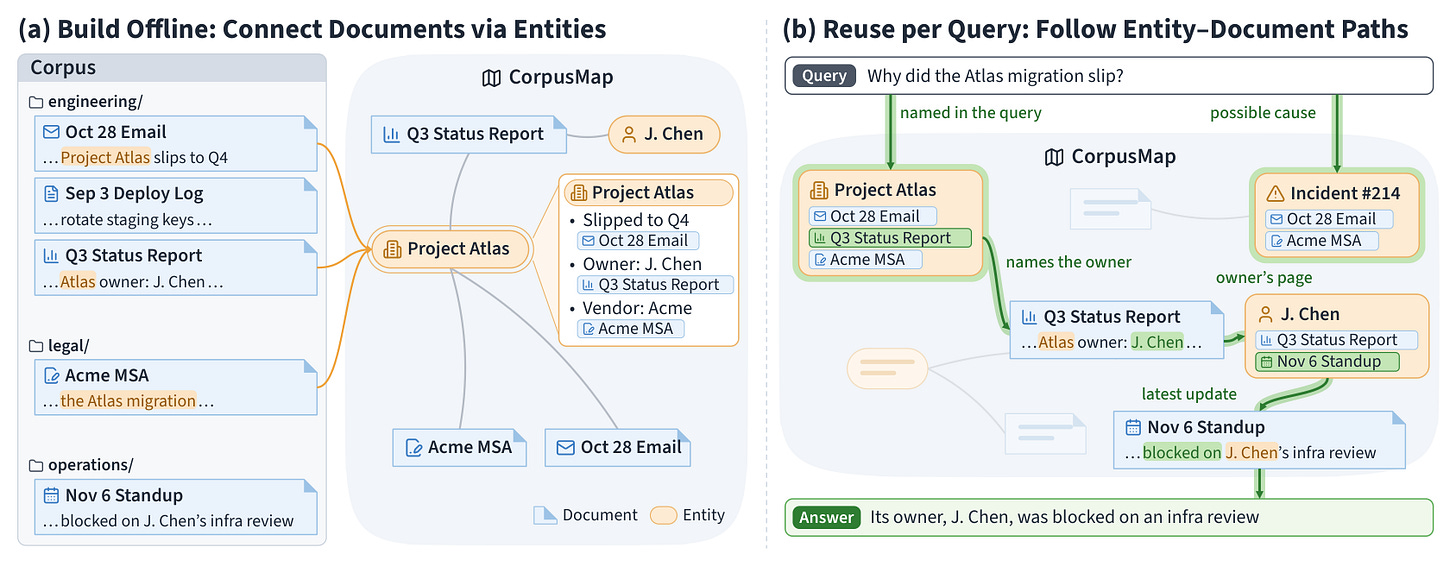Click highlighted Q3 Status Report chip in panel (b) Project Atlas card
Viewport: 1456px width, 566px height.
(x=890, y=238)
